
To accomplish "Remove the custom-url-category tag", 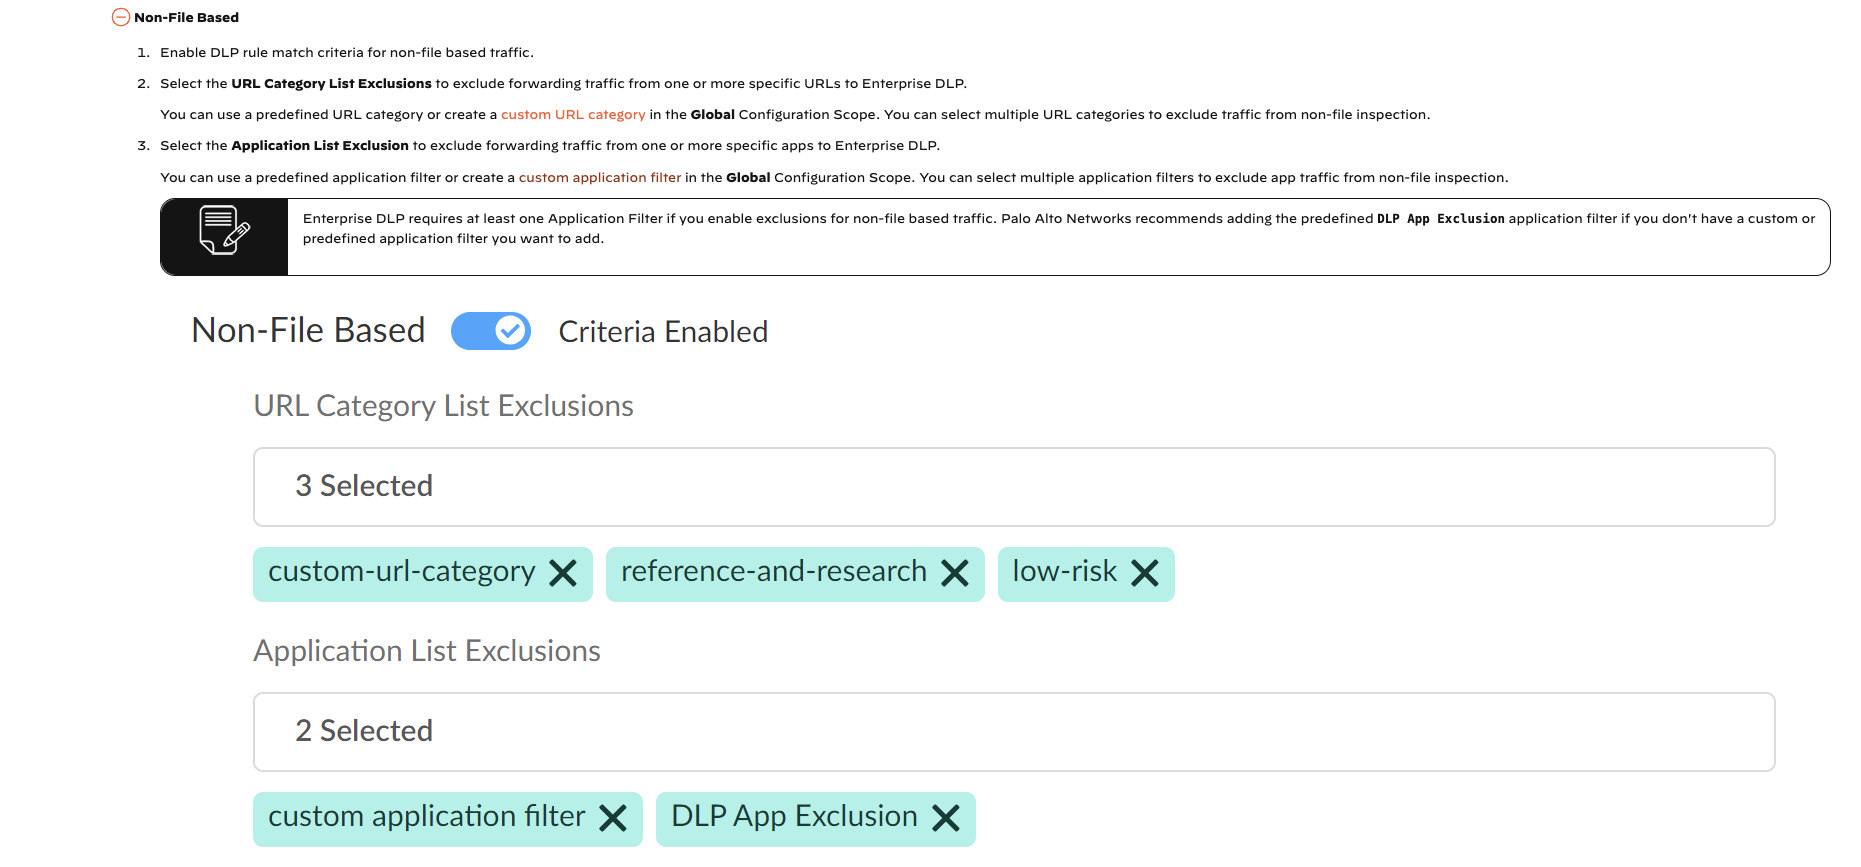I will (563, 573).
